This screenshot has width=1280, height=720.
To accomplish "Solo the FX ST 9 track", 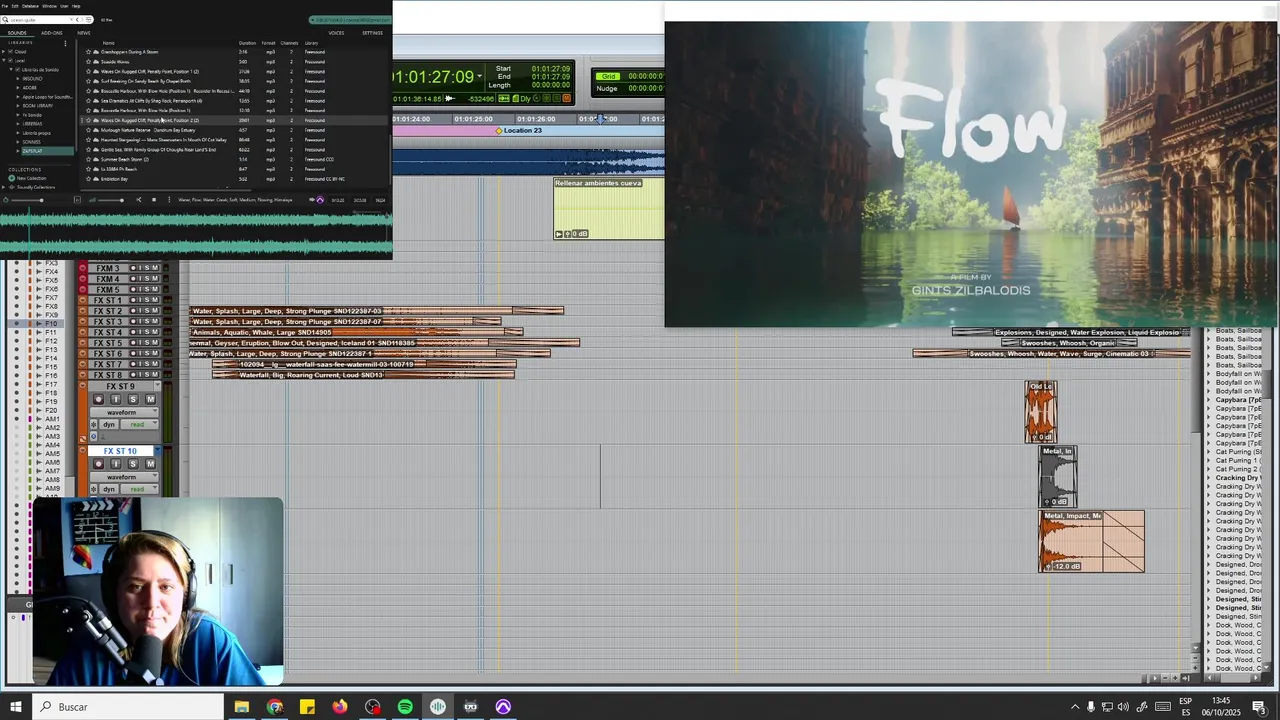I will (133, 400).
